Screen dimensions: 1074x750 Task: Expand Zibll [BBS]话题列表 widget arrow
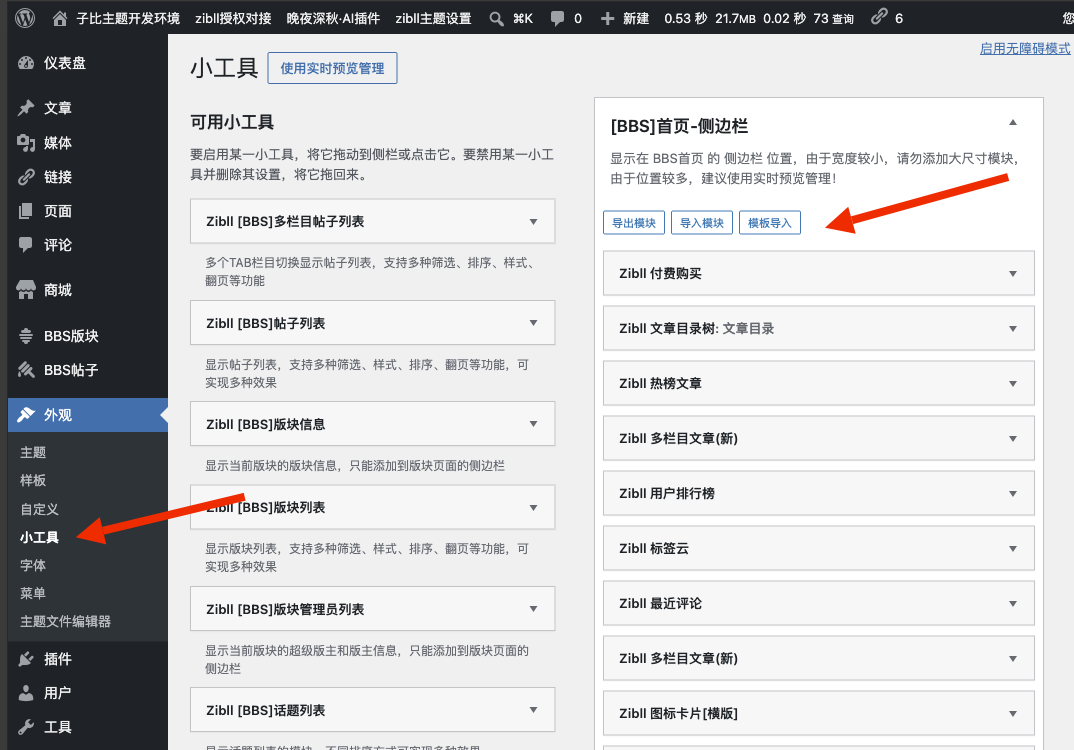(534, 710)
